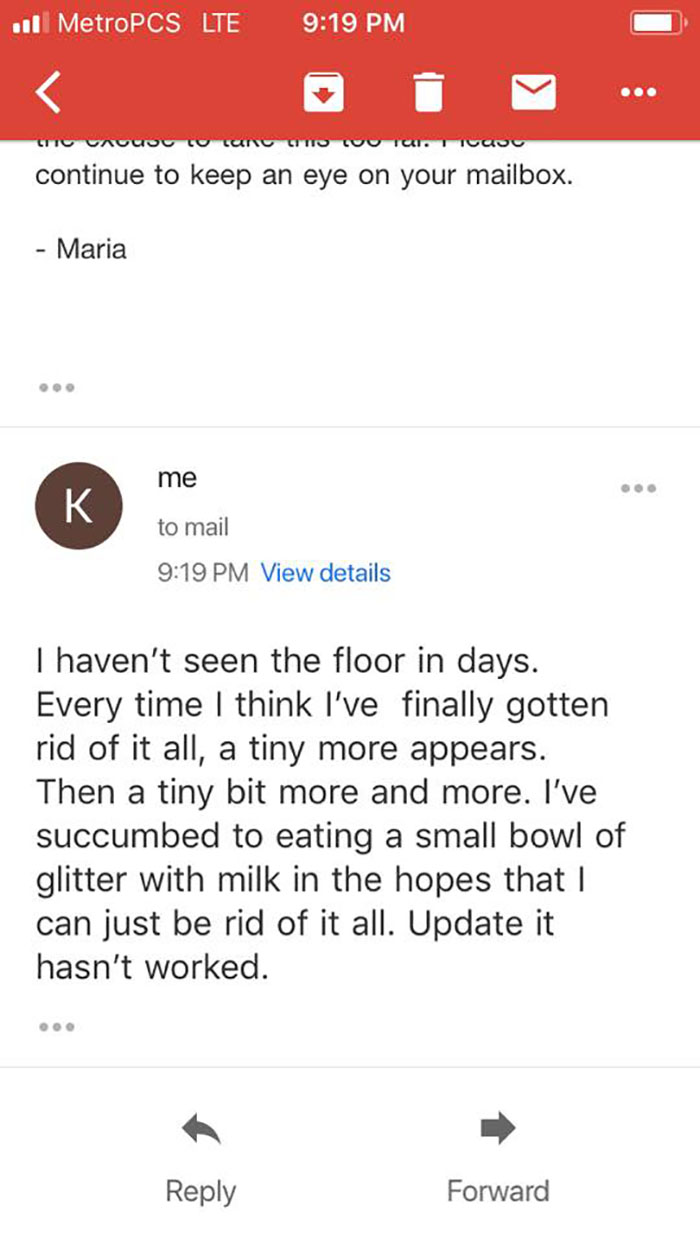Image resolution: width=700 pixels, height=1244 pixels.
Task: Expand the trimmed content of Maria's message
Action: [x=58, y=387]
